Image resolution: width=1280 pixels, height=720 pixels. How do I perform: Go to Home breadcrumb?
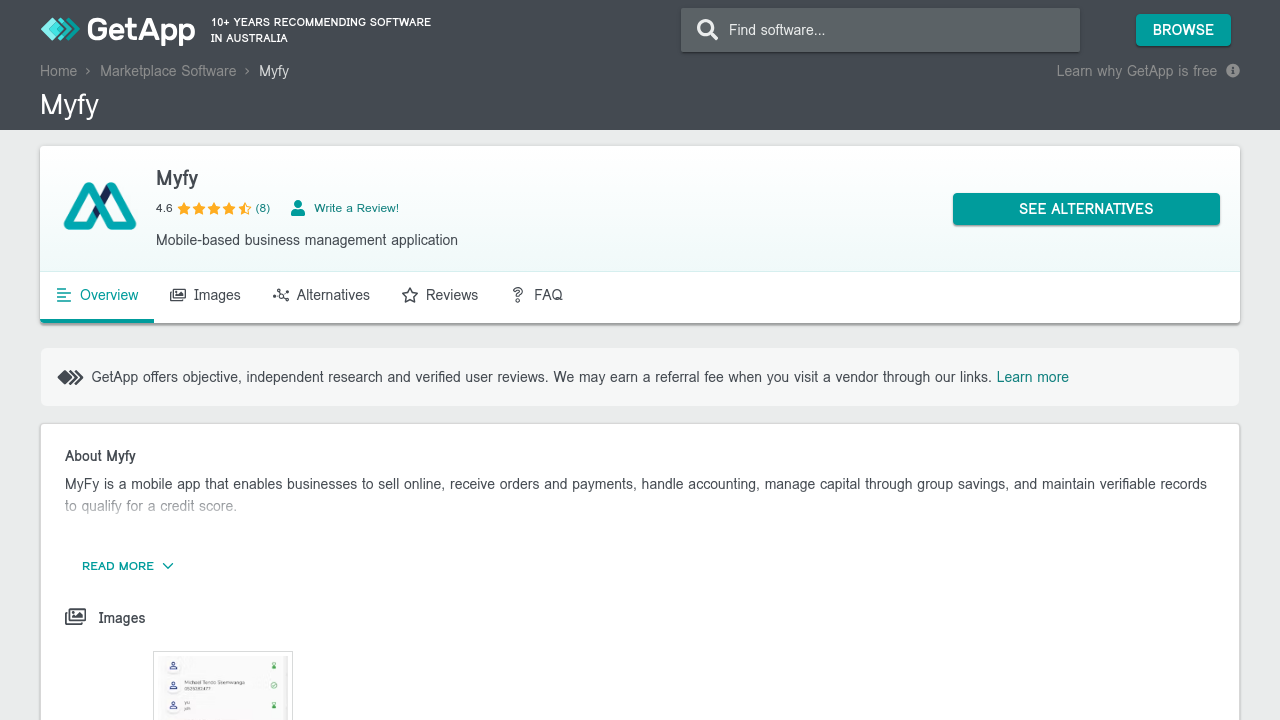click(x=58, y=71)
